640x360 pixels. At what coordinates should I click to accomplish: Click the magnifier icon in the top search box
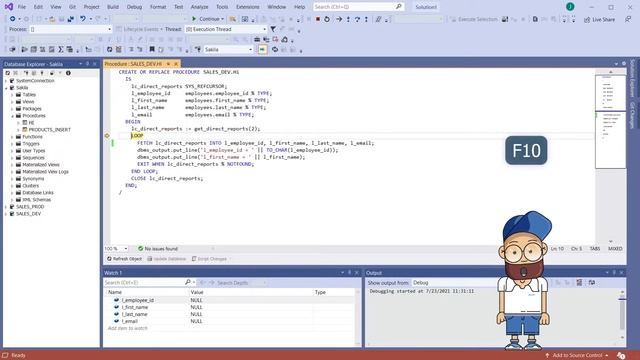[398, 7]
